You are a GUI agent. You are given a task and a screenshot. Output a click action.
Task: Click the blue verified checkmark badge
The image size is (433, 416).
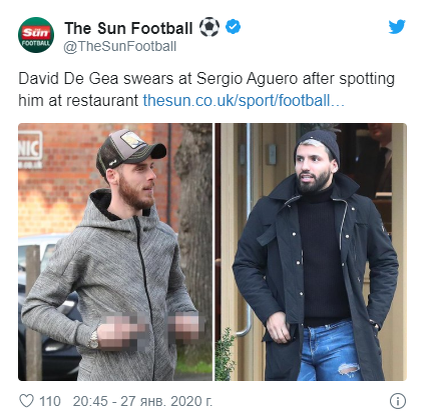[x=233, y=27]
